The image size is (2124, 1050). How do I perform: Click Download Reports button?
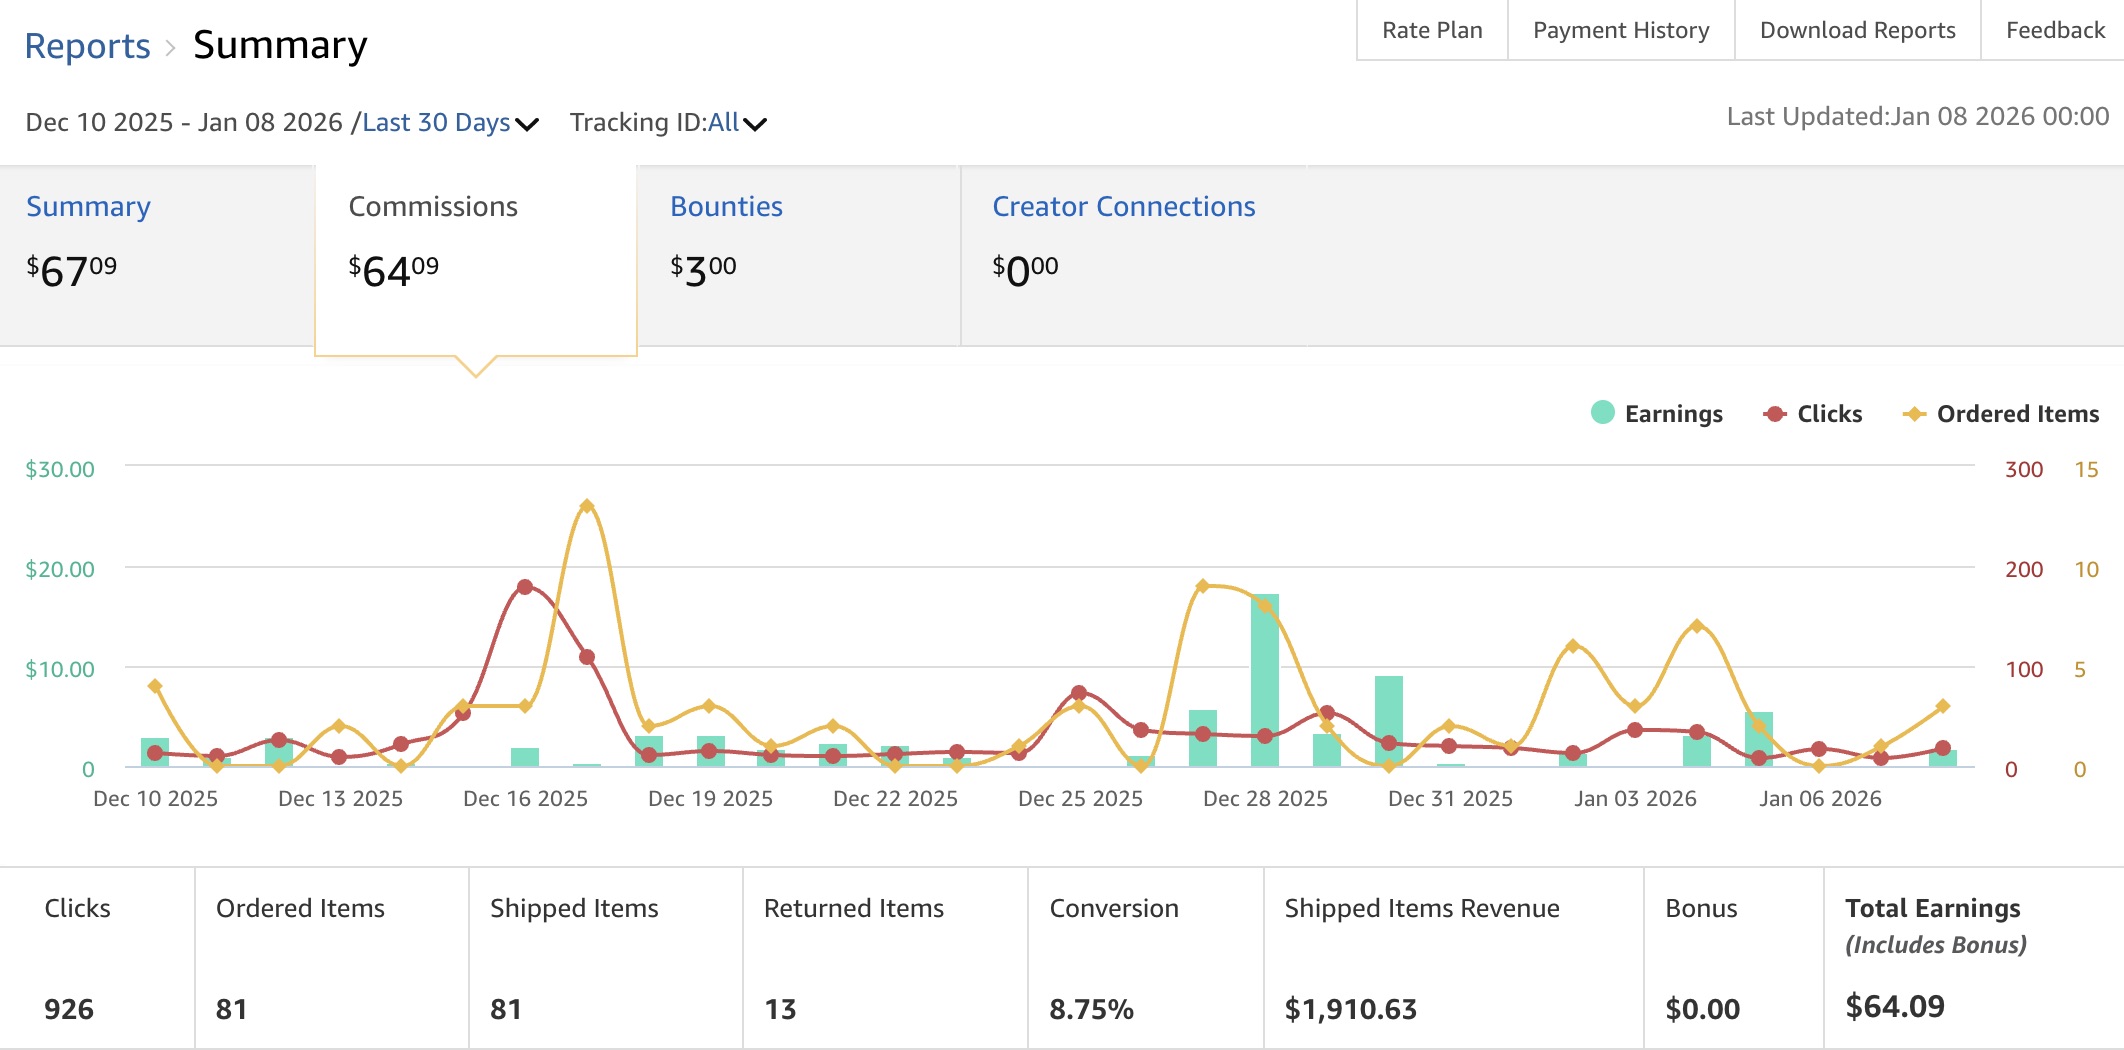point(1857,30)
